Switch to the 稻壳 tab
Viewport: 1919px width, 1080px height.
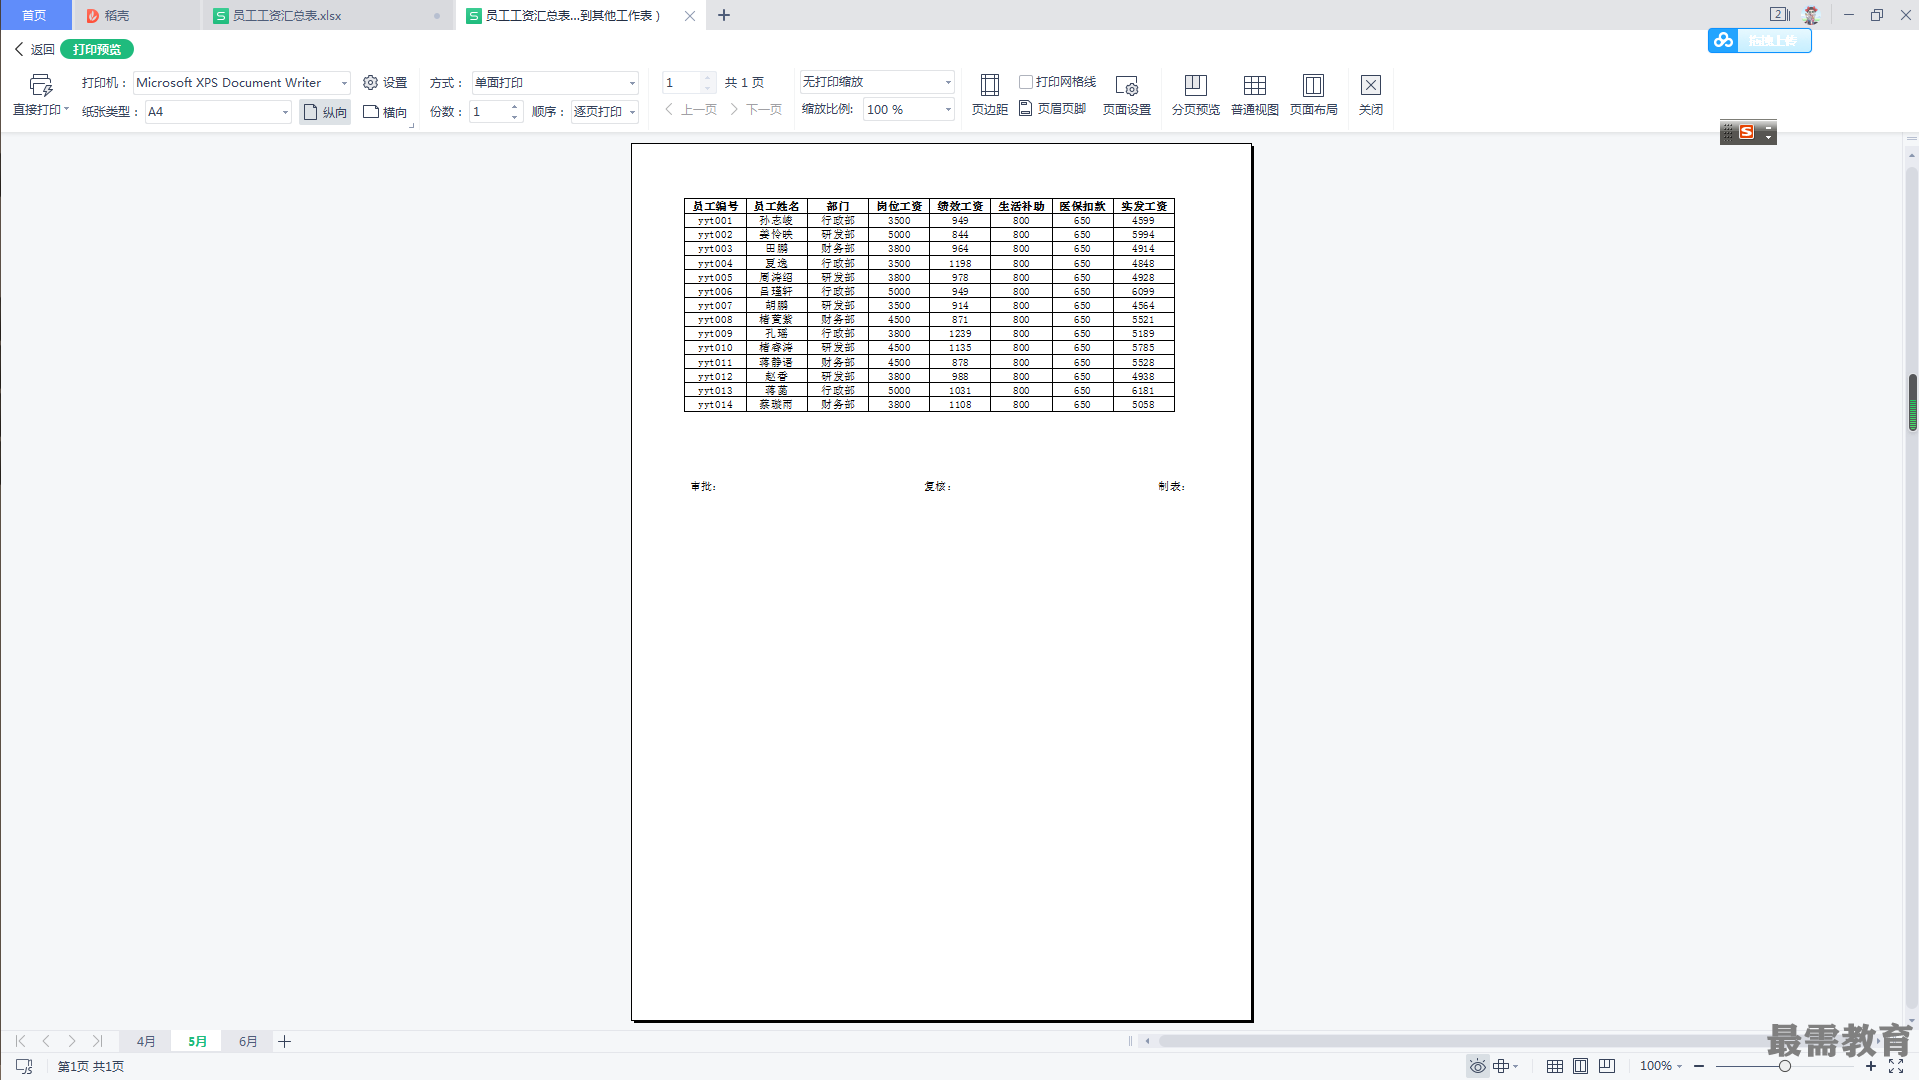(136, 15)
